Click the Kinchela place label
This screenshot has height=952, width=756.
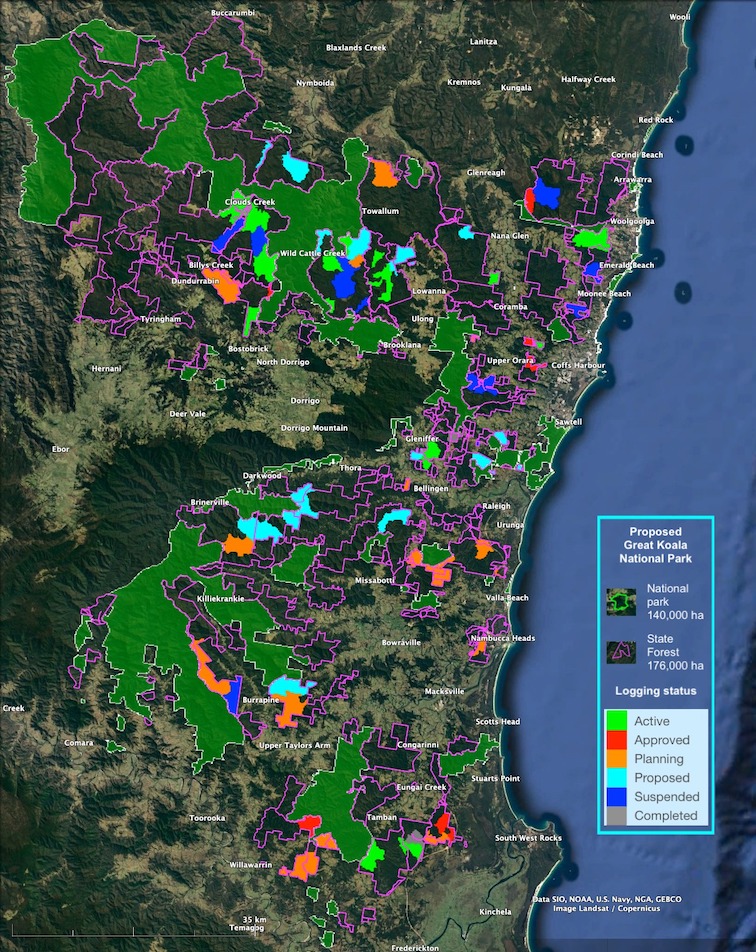pyautogui.click(x=495, y=912)
